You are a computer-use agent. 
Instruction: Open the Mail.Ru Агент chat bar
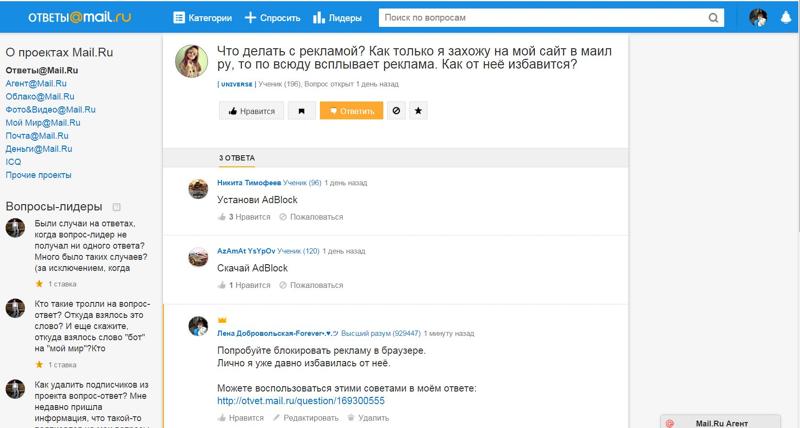720,423
